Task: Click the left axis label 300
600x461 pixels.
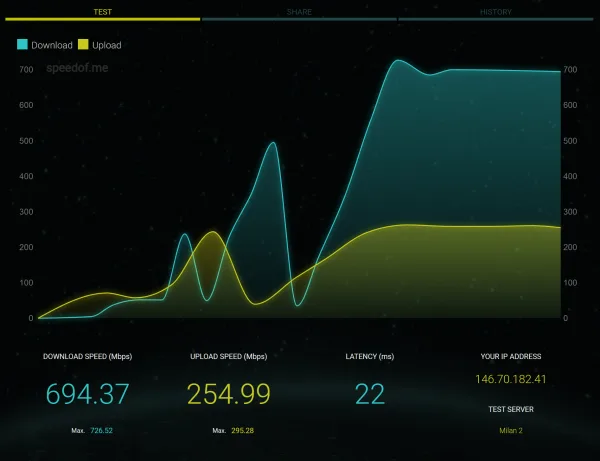Action: [x=26, y=212]
